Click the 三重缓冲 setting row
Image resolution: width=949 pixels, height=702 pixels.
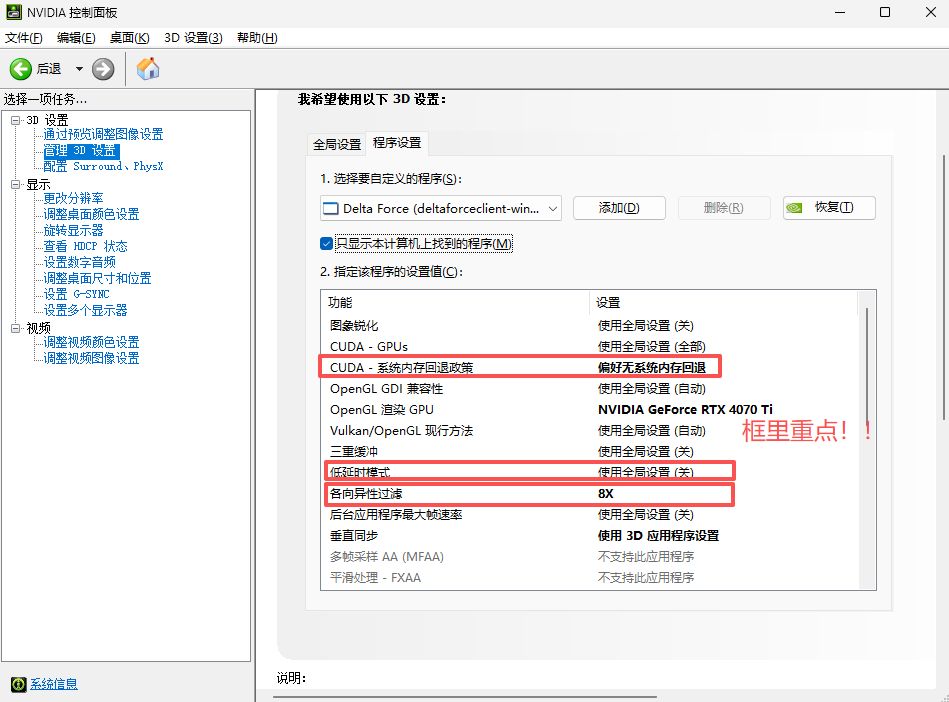click(x=590, y=451)
